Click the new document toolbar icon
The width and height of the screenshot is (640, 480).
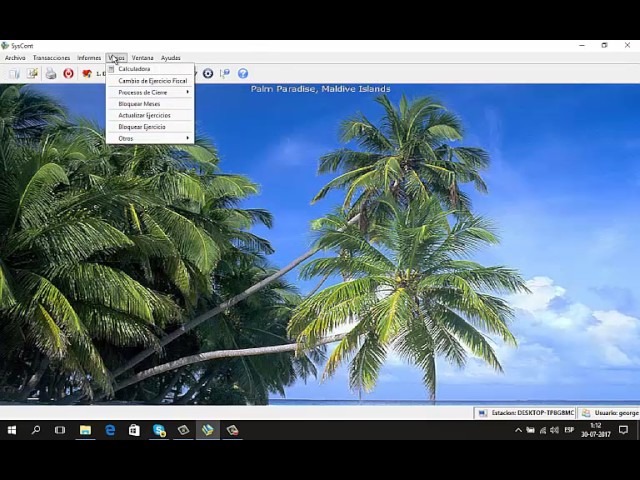(x=14, y=73)
